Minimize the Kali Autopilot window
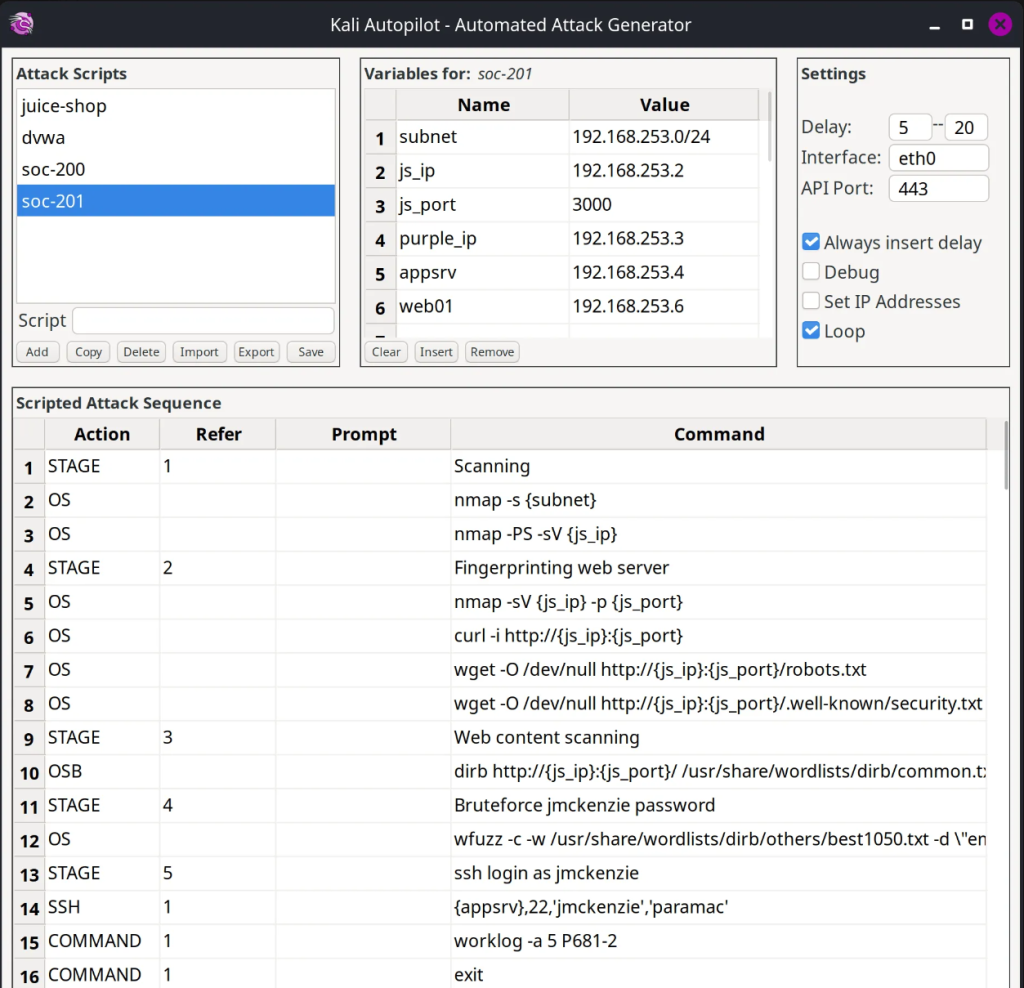1024x988 pixels. pyautogui.click(x=935, y=25)
